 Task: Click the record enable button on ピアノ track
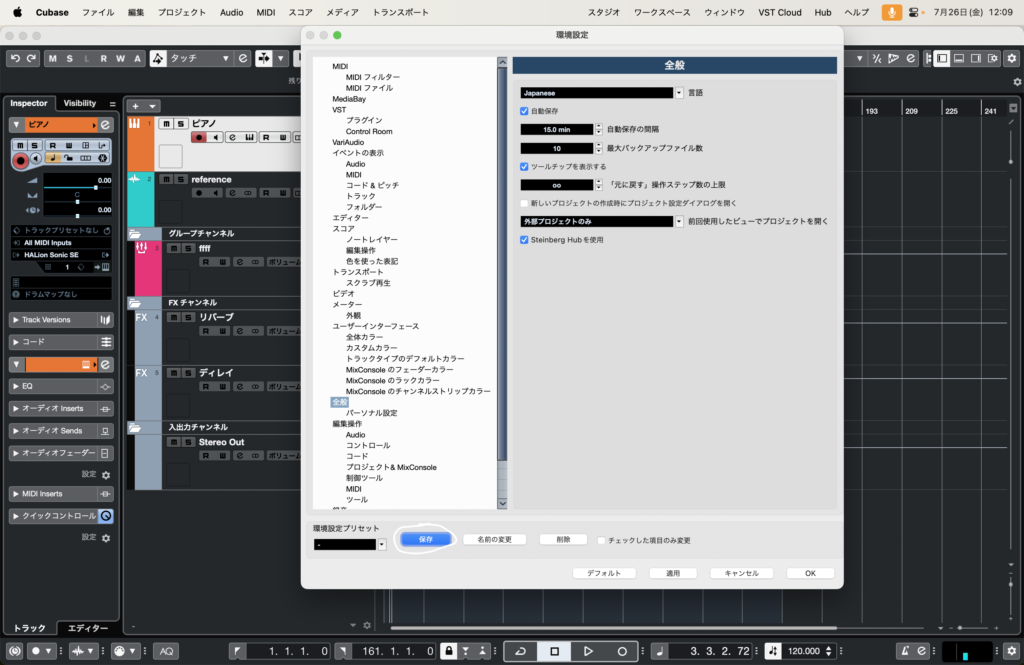tap(200, 137)
